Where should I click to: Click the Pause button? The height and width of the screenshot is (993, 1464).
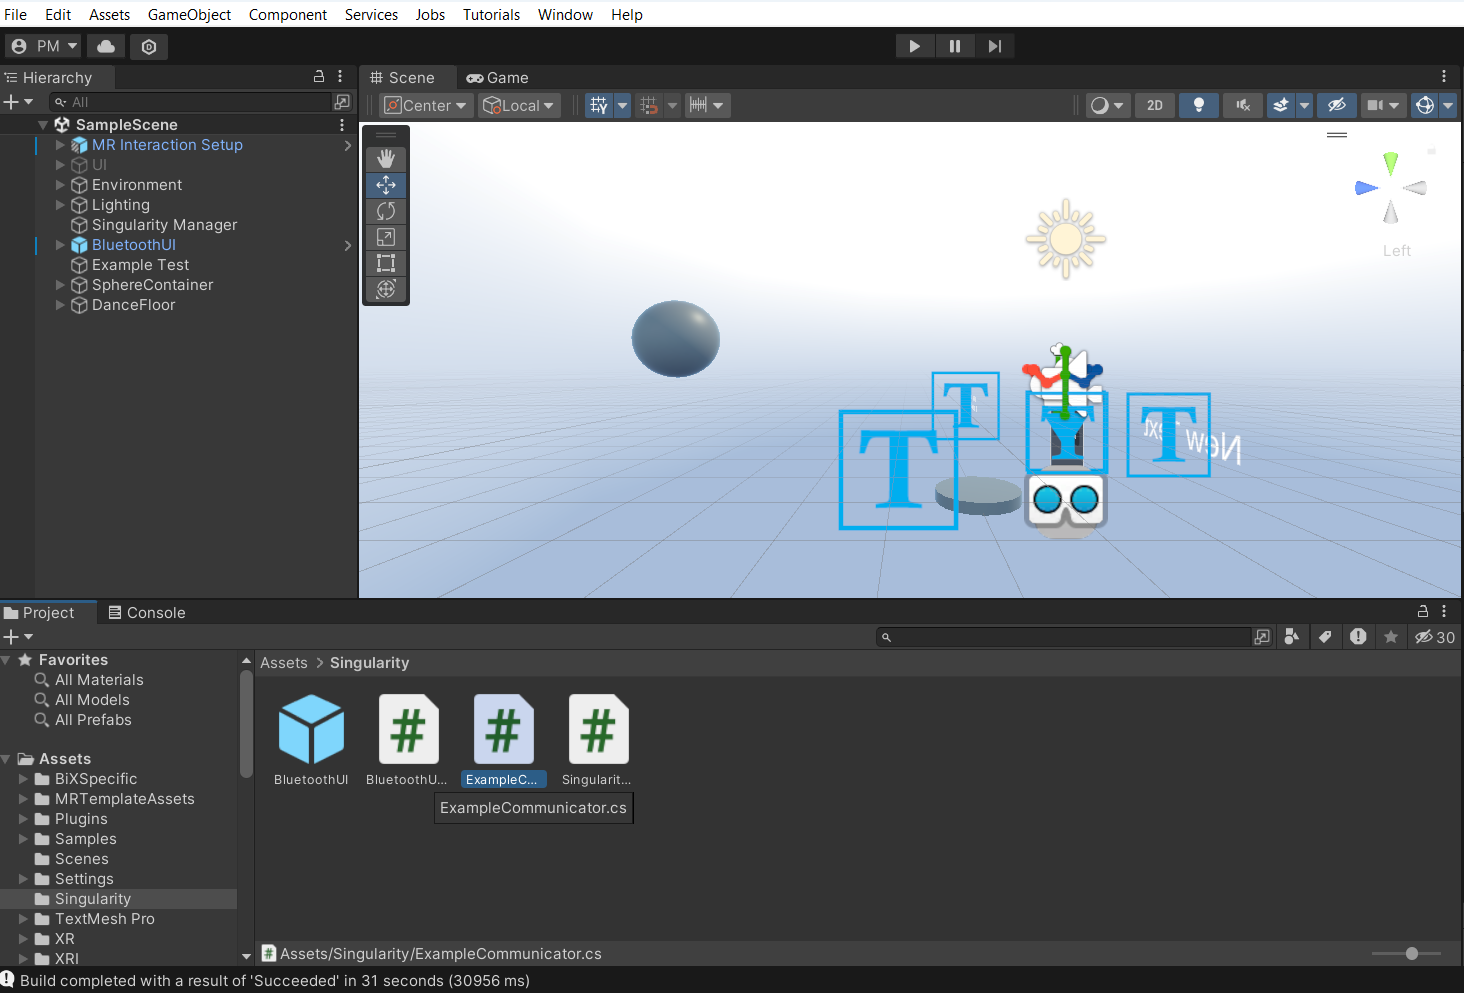954,46
